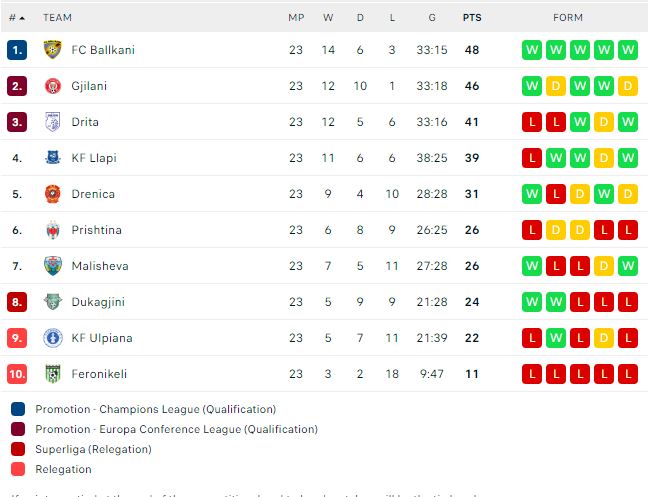Click the FORM column header
This screenshot has height=497, width=654.
[x=568, y=18]
